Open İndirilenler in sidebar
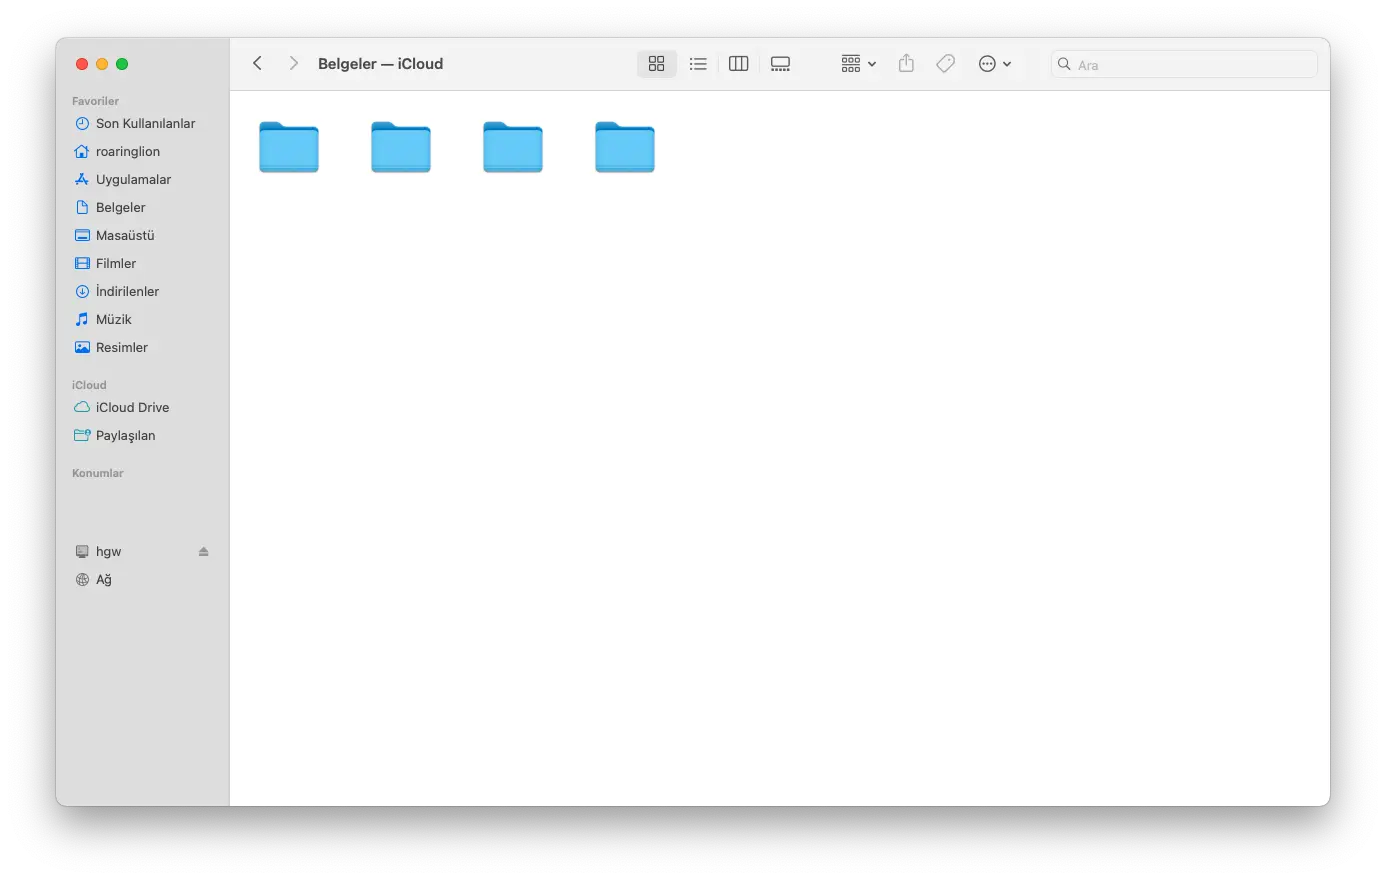 142,292
